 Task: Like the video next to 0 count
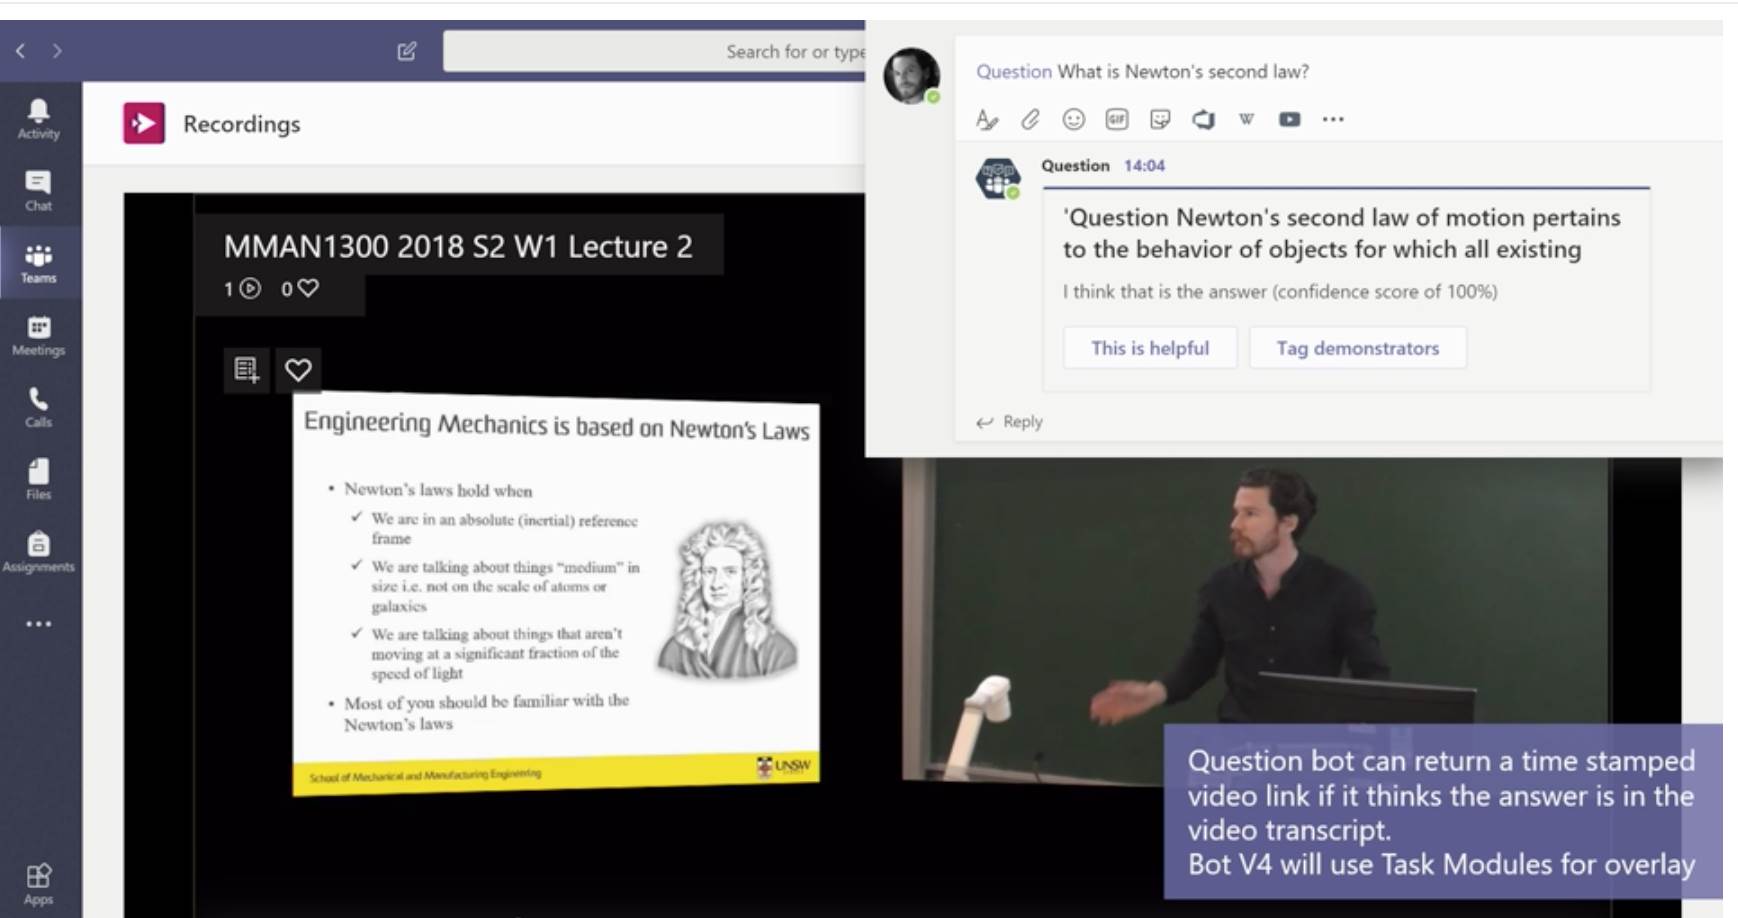(x=309, y=288)
